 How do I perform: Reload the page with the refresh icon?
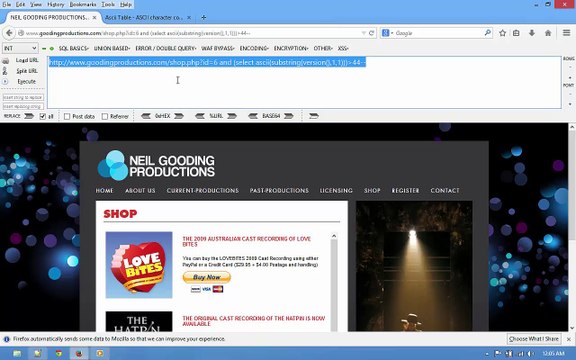371,33
